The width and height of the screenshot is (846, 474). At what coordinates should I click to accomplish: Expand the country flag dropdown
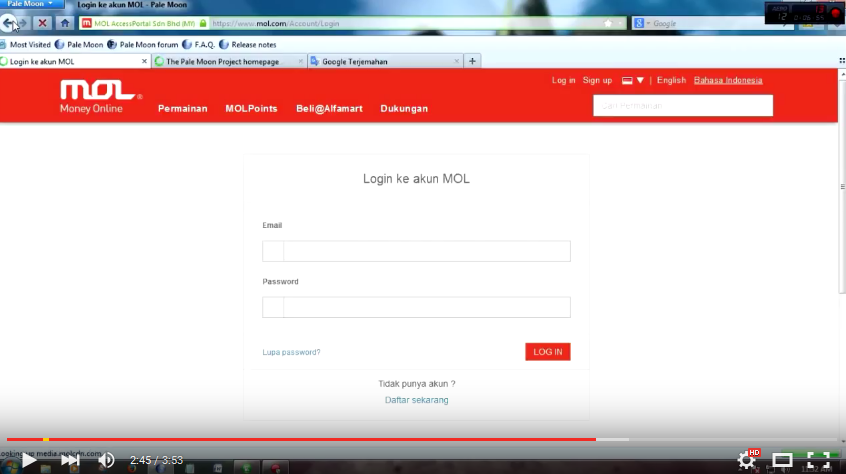pos(633,80)
